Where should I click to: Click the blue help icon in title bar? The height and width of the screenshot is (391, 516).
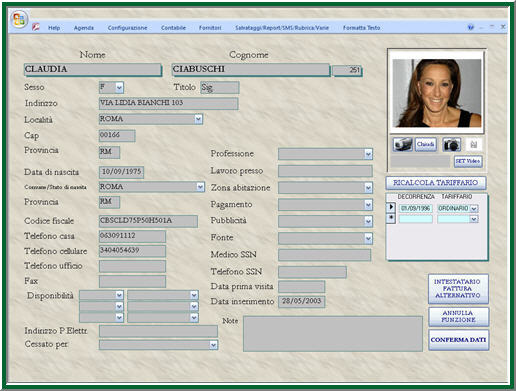click(x=471, y=27)
